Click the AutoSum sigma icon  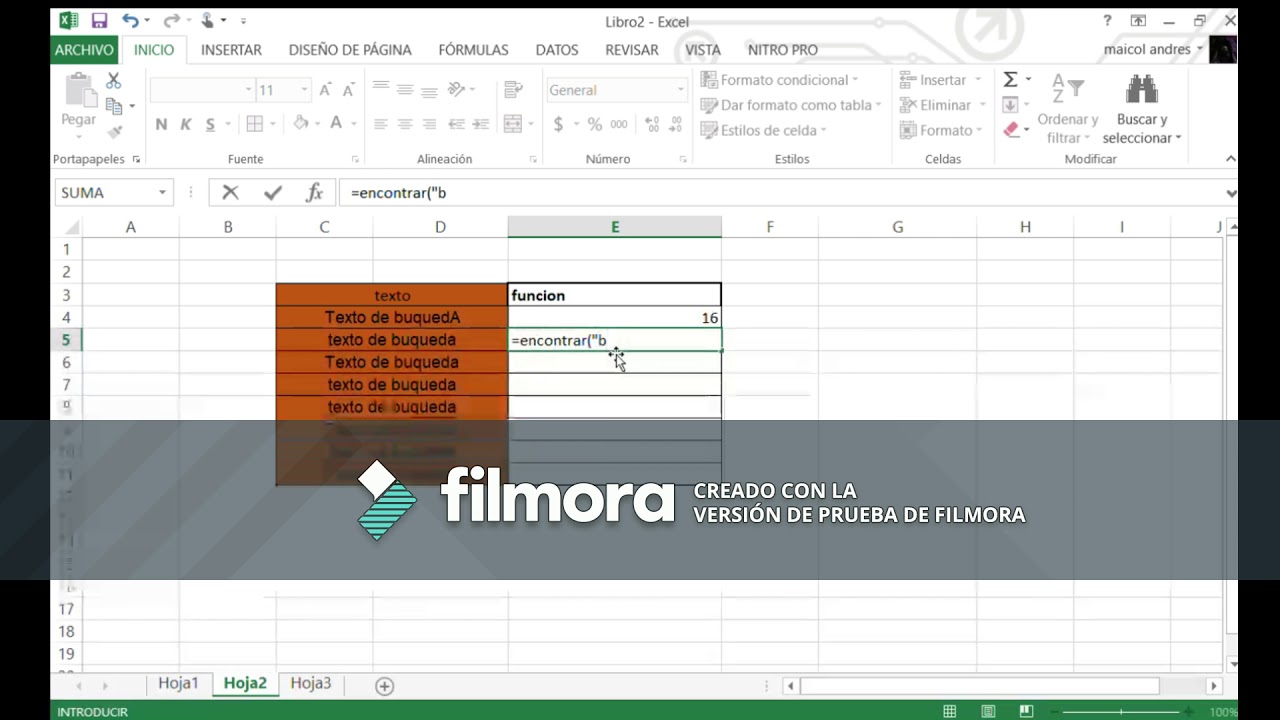pos(1011,80)
